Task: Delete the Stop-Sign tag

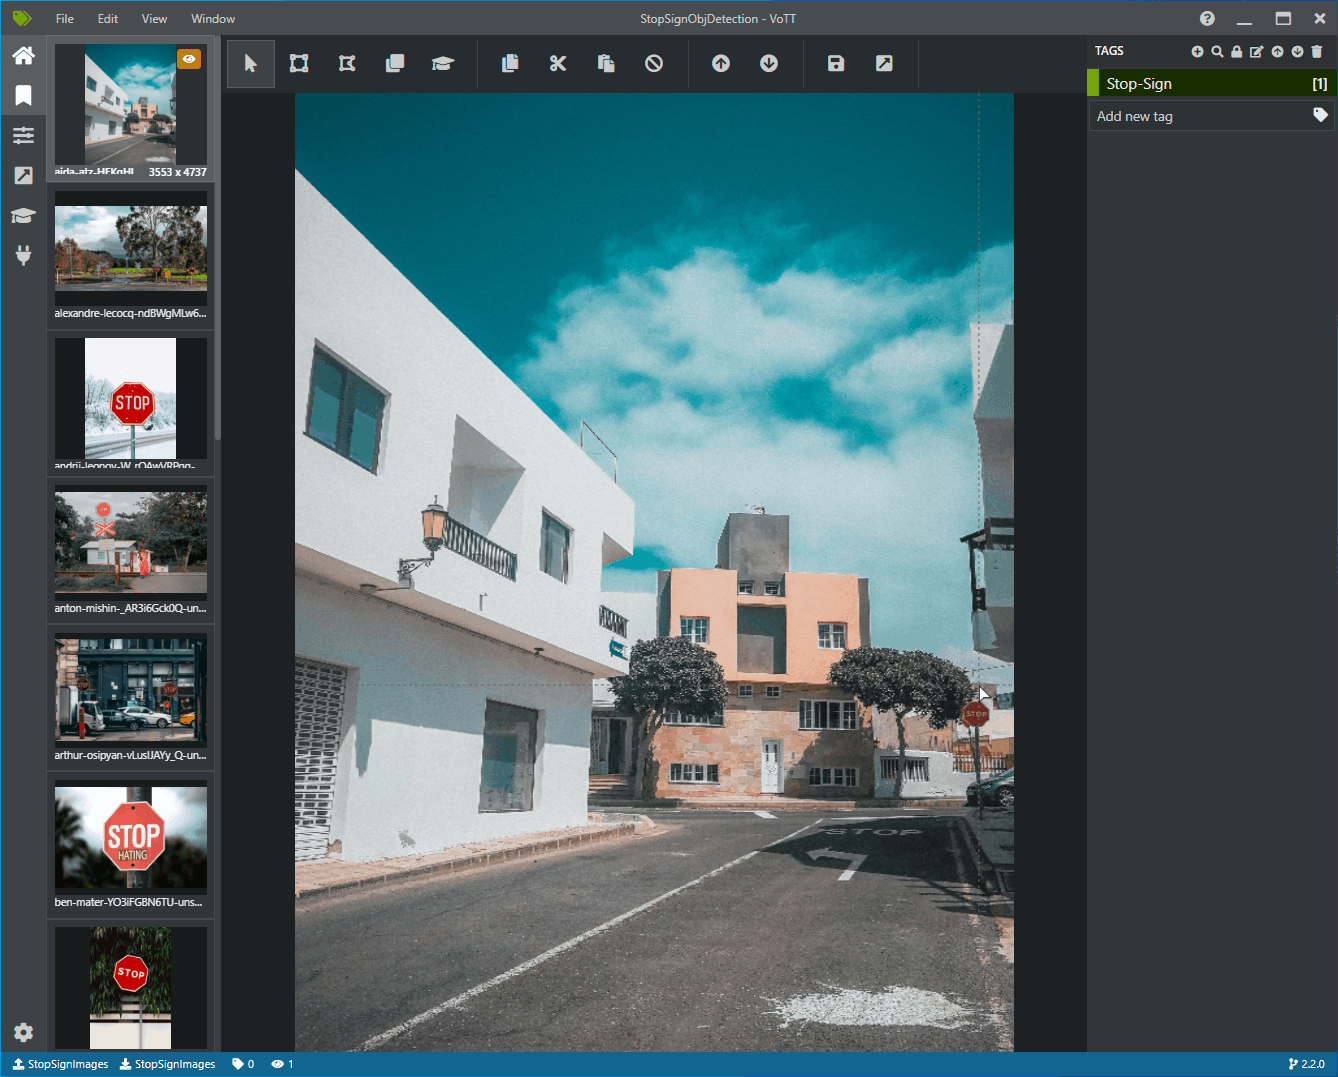Action: (x=1317, y=51)
